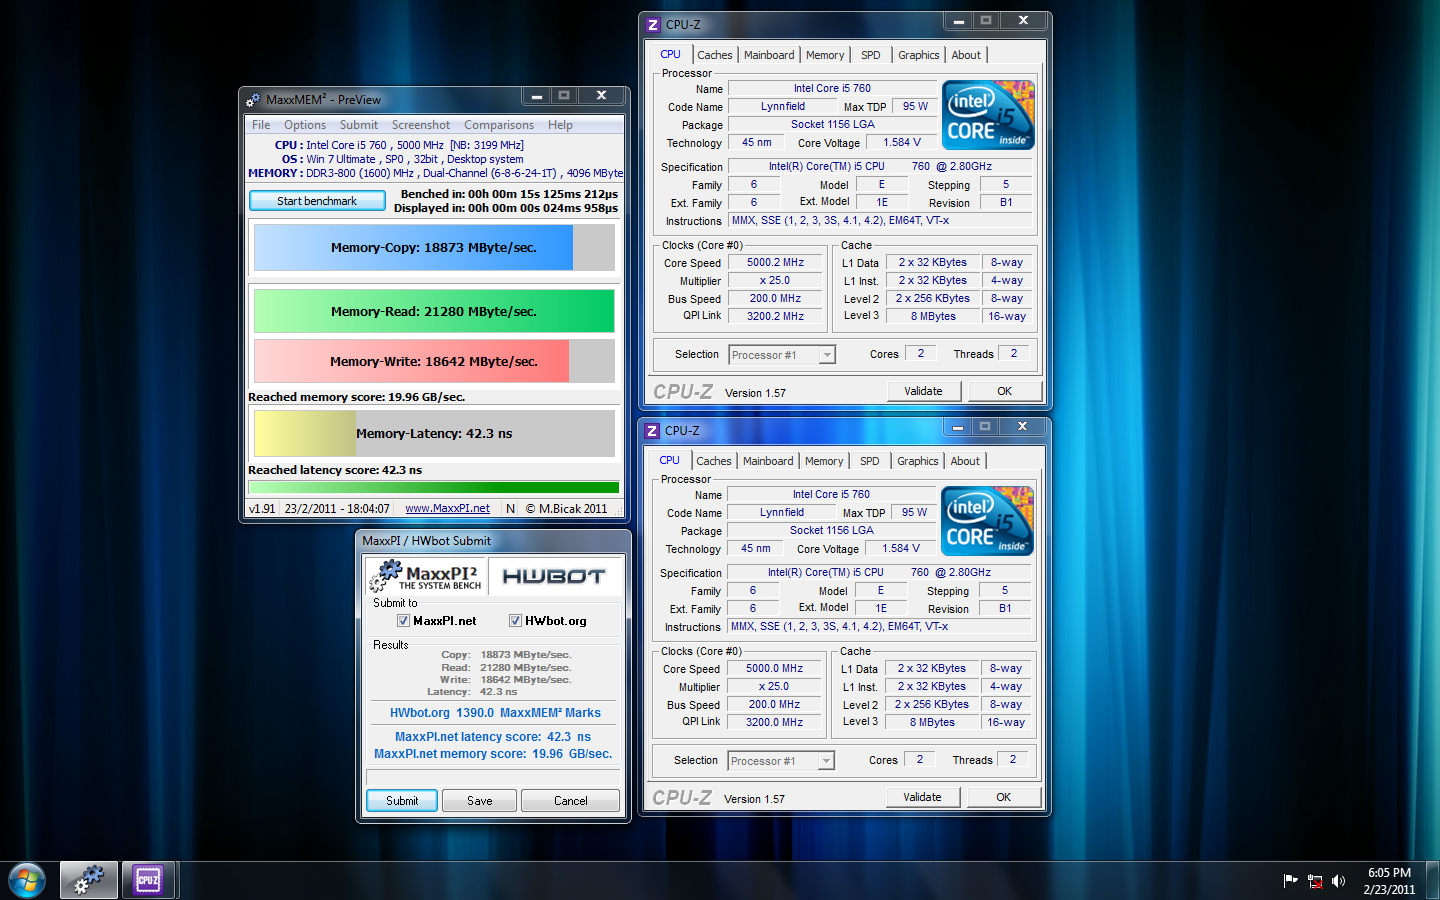
Task: Switch to Mainboard tab in lower CPU-Z
Action: (x=768, y=461)
